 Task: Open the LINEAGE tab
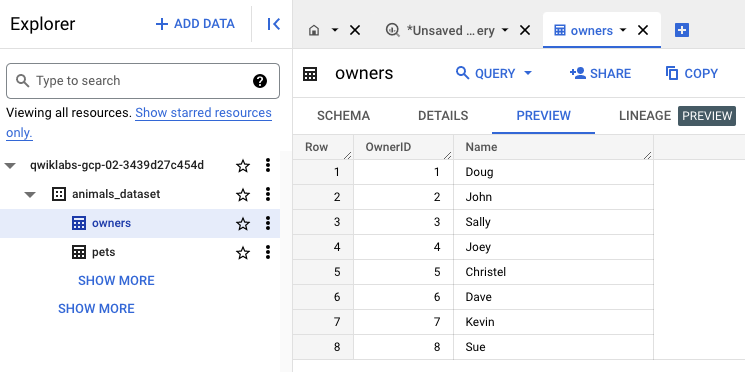point(645,116)
